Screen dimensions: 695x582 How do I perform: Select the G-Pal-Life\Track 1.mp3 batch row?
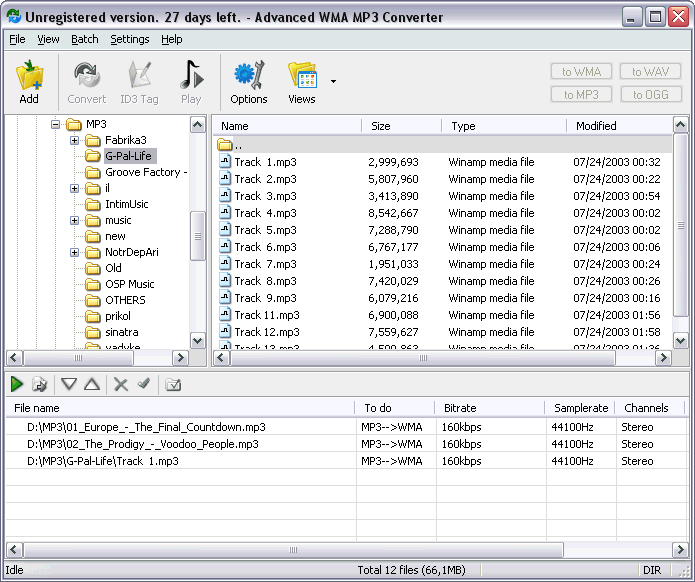pos(346,461)
